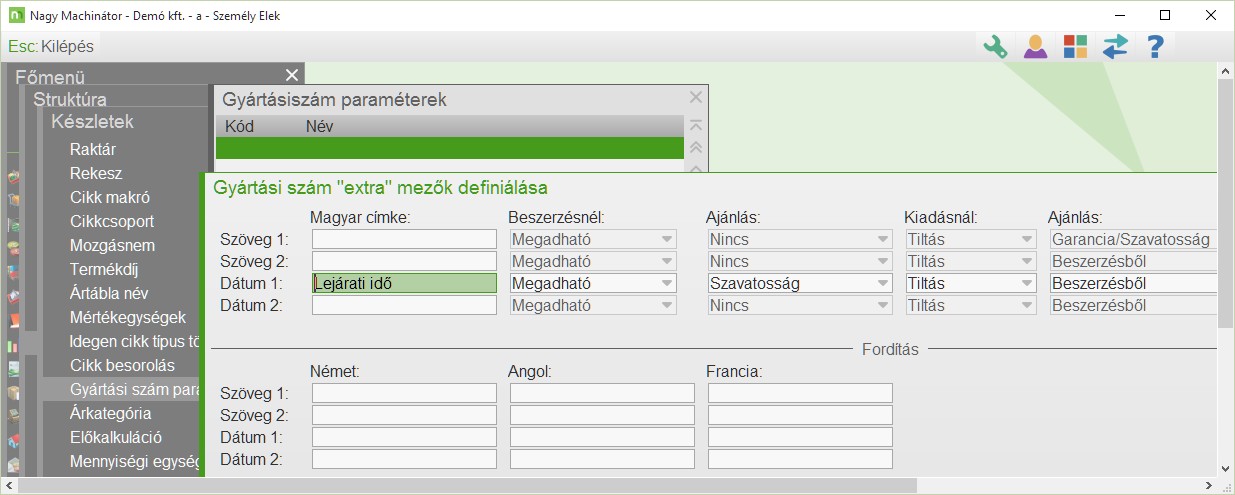Image resolution: width=1235 pixels, height=495 pixels.
Task: Page up with the double chevron icon
Action: click(696, 148)
